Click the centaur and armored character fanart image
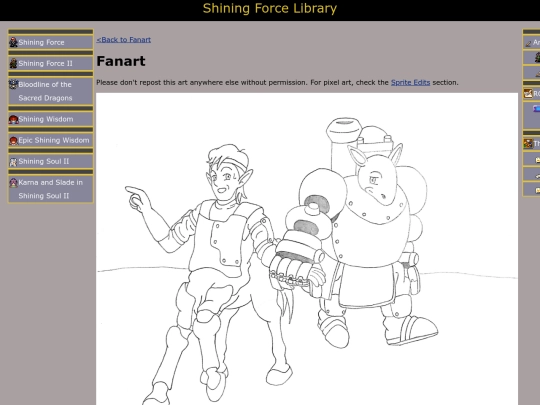 coord(307,249)
